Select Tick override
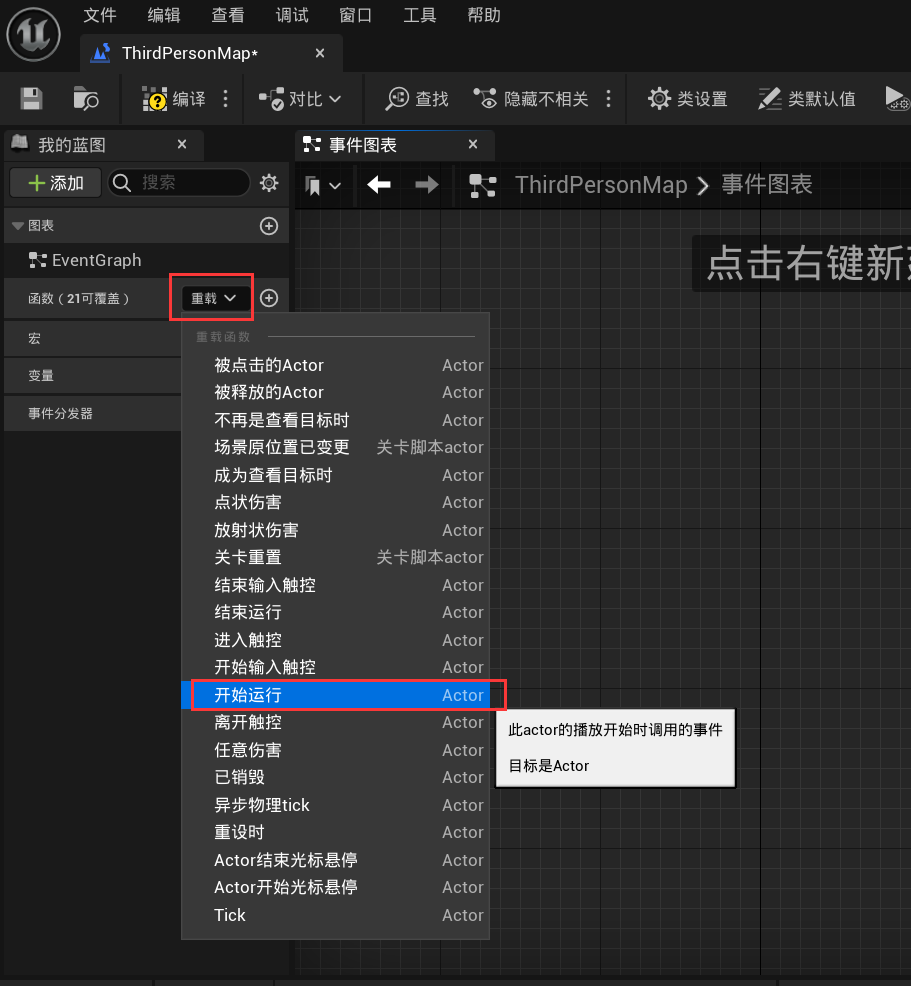Viewport: 911px width, 986px height. (335, 915)
